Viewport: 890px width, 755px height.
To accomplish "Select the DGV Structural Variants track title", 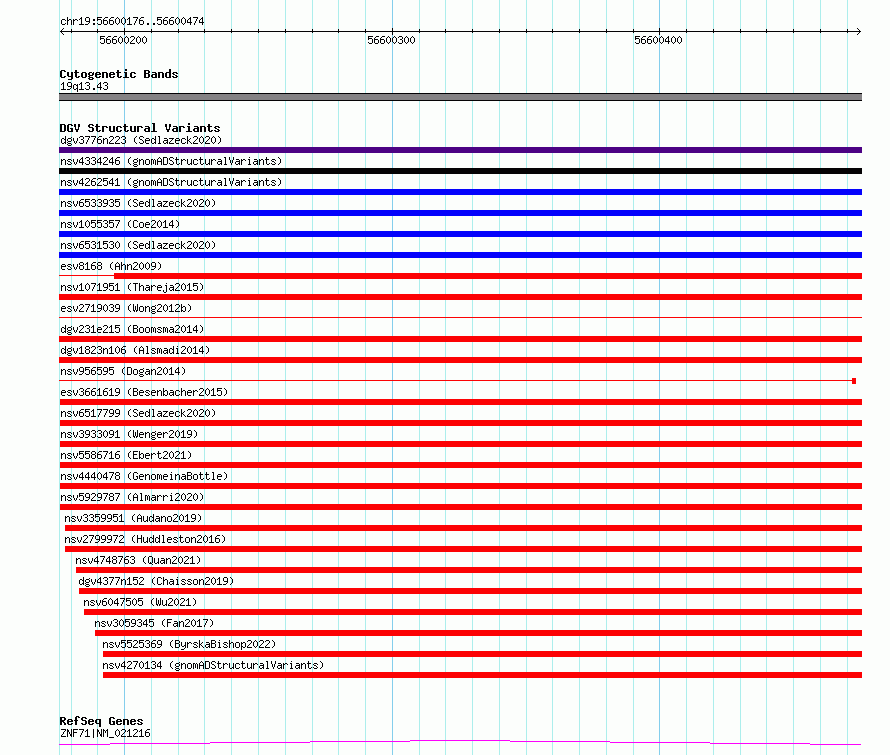I will [x=140, y=128].
